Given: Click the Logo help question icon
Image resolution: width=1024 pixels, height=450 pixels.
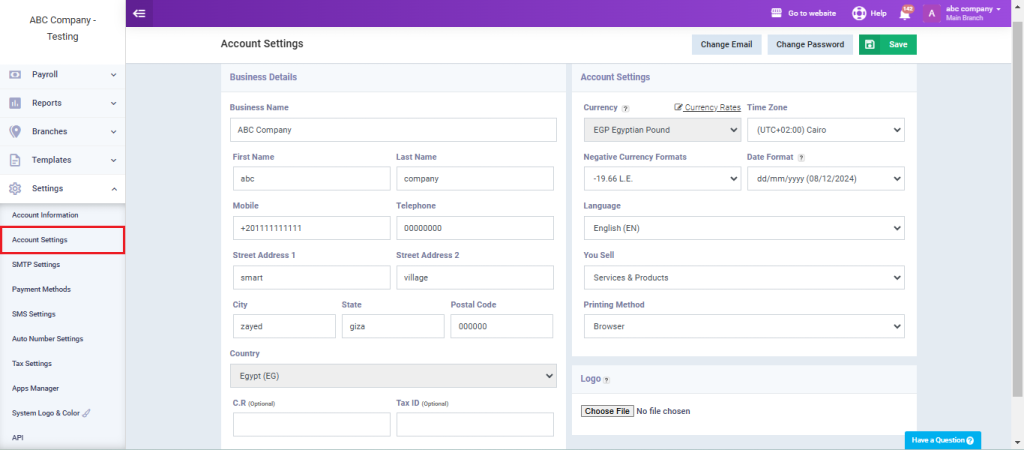Looking at the screenshot, I should [x=606, y=380].
